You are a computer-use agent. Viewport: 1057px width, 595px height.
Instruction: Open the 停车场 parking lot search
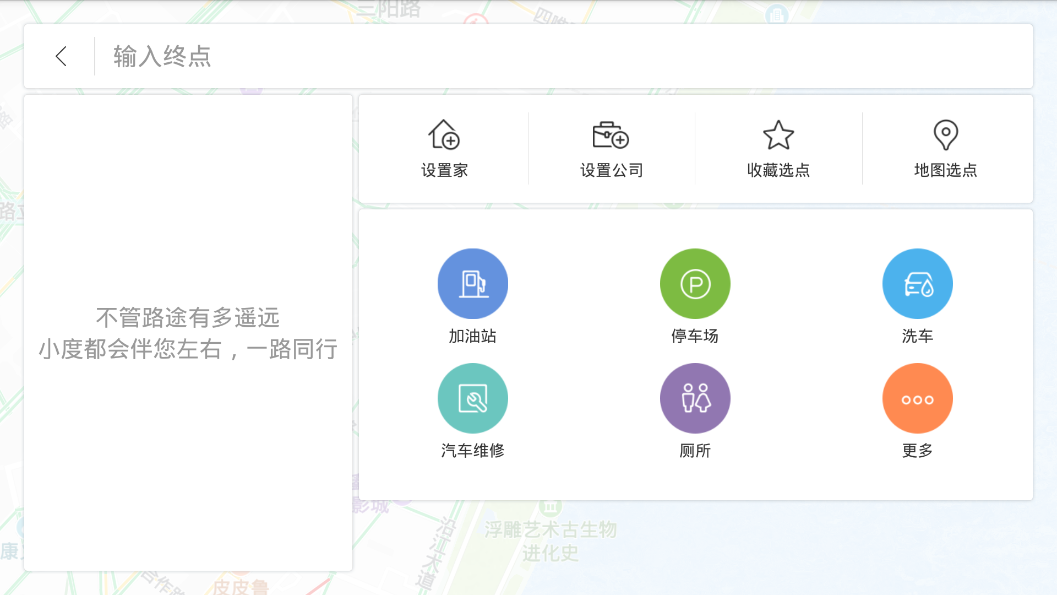694,283
